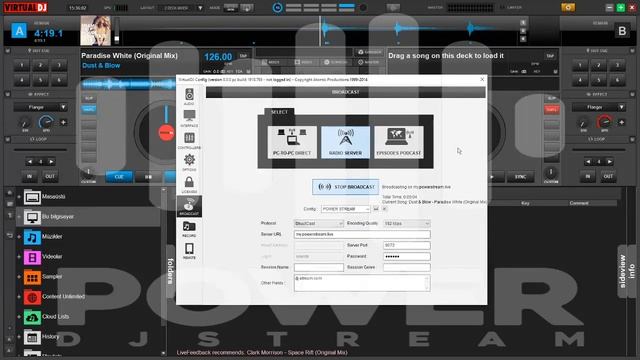
Task: Click the Videolar video icon
Action: pyautogui.click(x=32, y=257)
